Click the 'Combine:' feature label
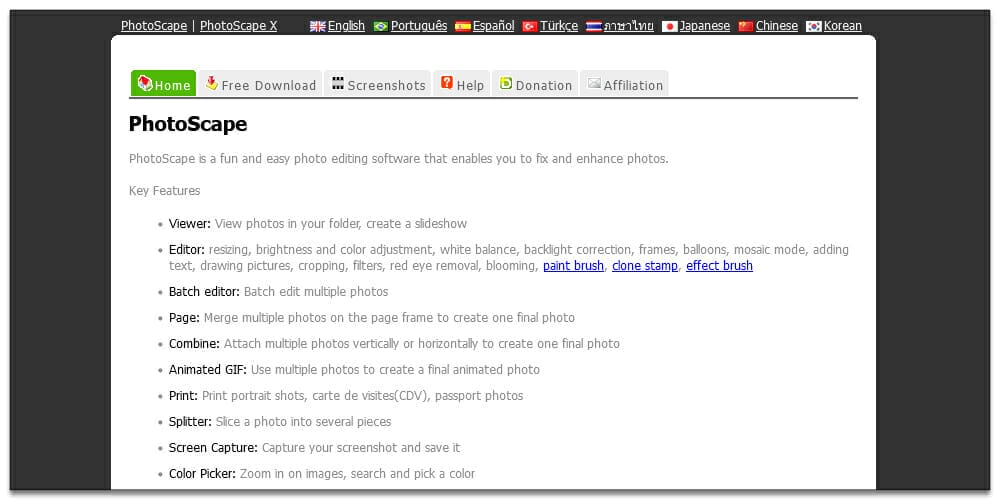 click(195, 344)
